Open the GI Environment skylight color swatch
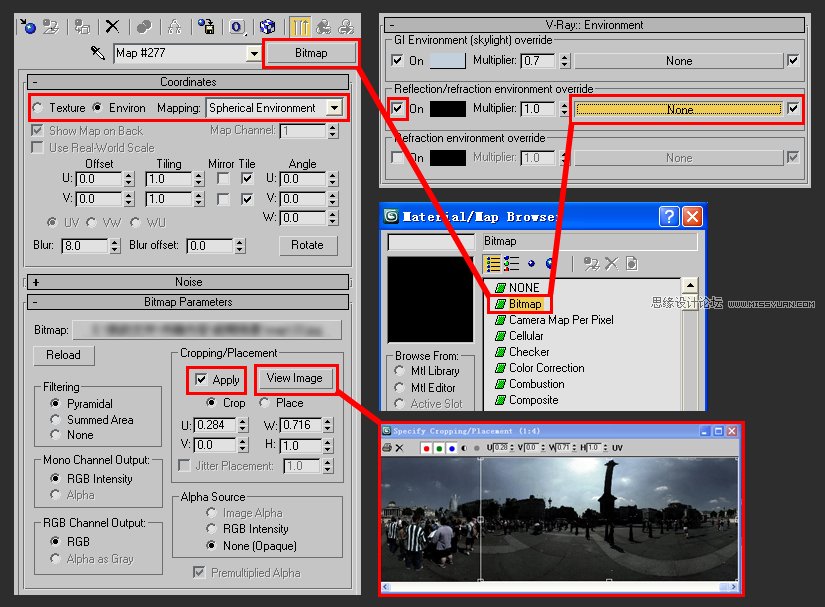The width and height of the screenshot is (825, 607). [448, 61]
